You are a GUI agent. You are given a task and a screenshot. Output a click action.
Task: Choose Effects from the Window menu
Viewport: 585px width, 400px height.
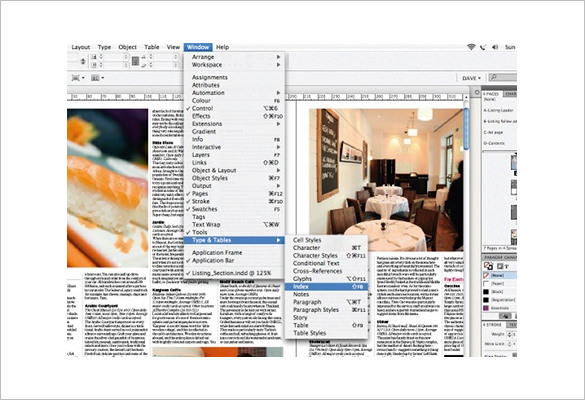tap(234, 116)
